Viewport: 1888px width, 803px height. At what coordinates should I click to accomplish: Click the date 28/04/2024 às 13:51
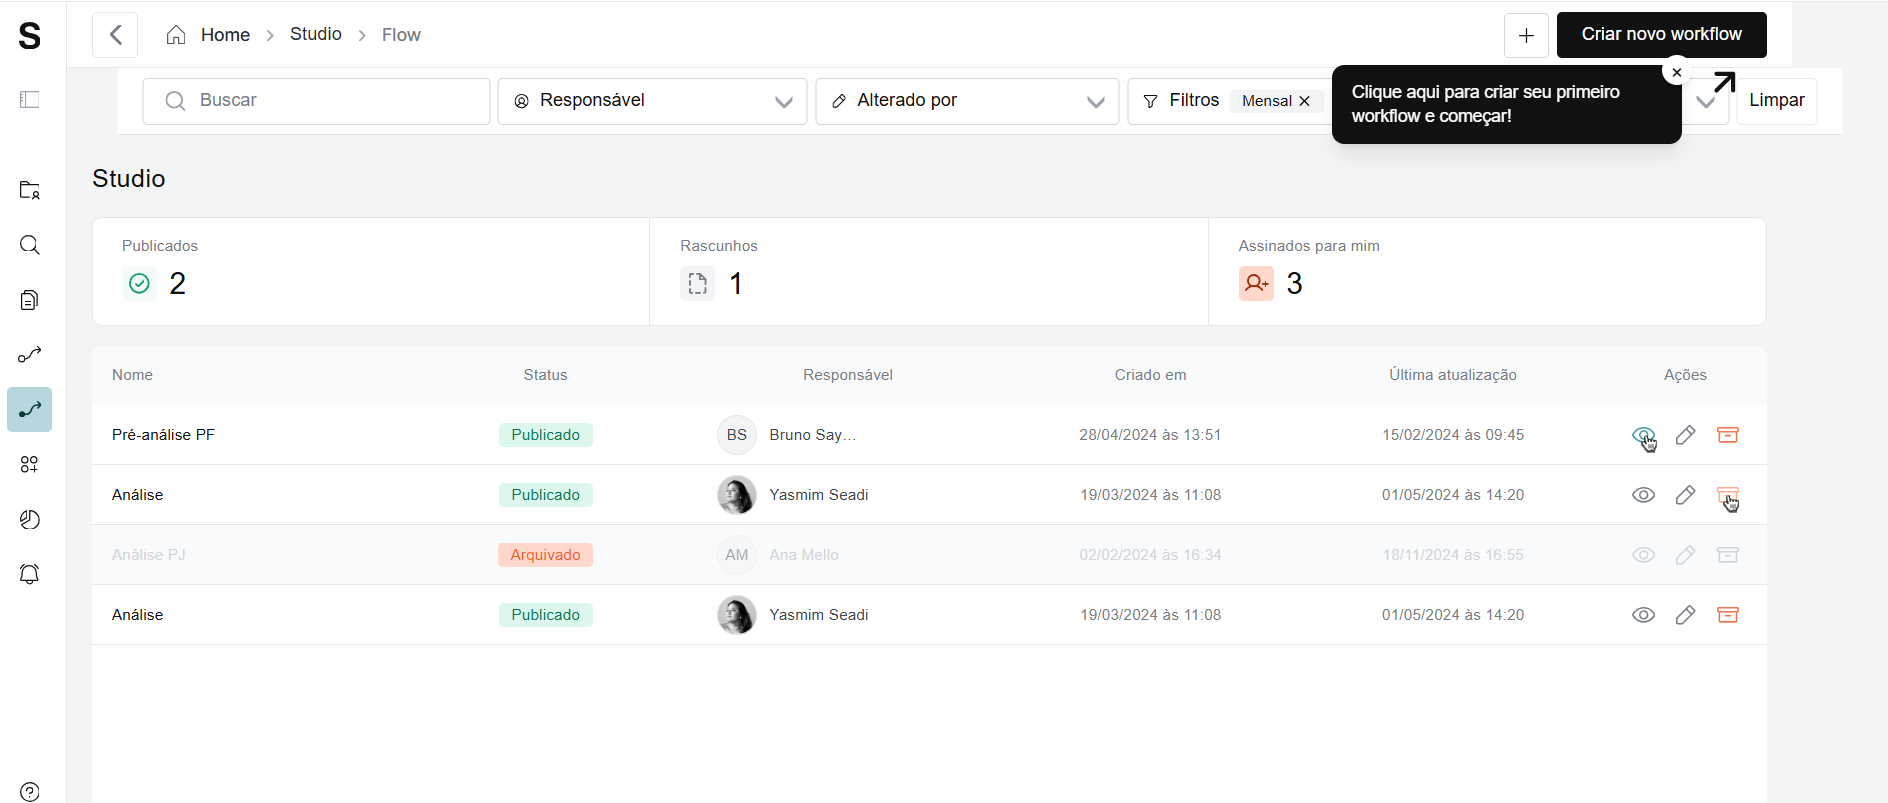coord(1150,435)
